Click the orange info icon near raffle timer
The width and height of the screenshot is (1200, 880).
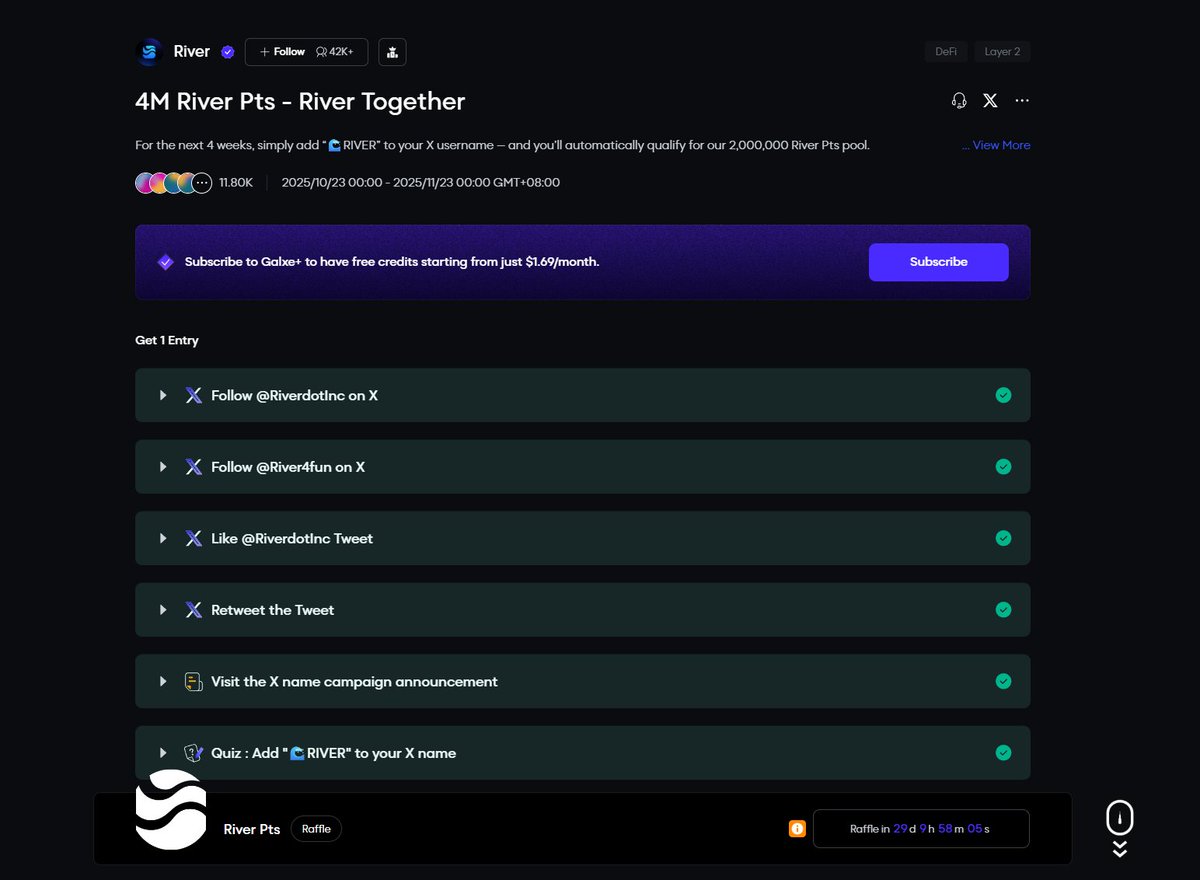(x=797, y=829)
